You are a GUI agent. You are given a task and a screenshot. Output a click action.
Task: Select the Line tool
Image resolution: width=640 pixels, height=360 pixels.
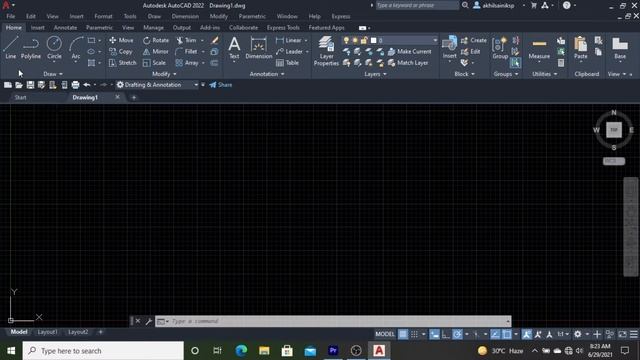tap(11, 48)
